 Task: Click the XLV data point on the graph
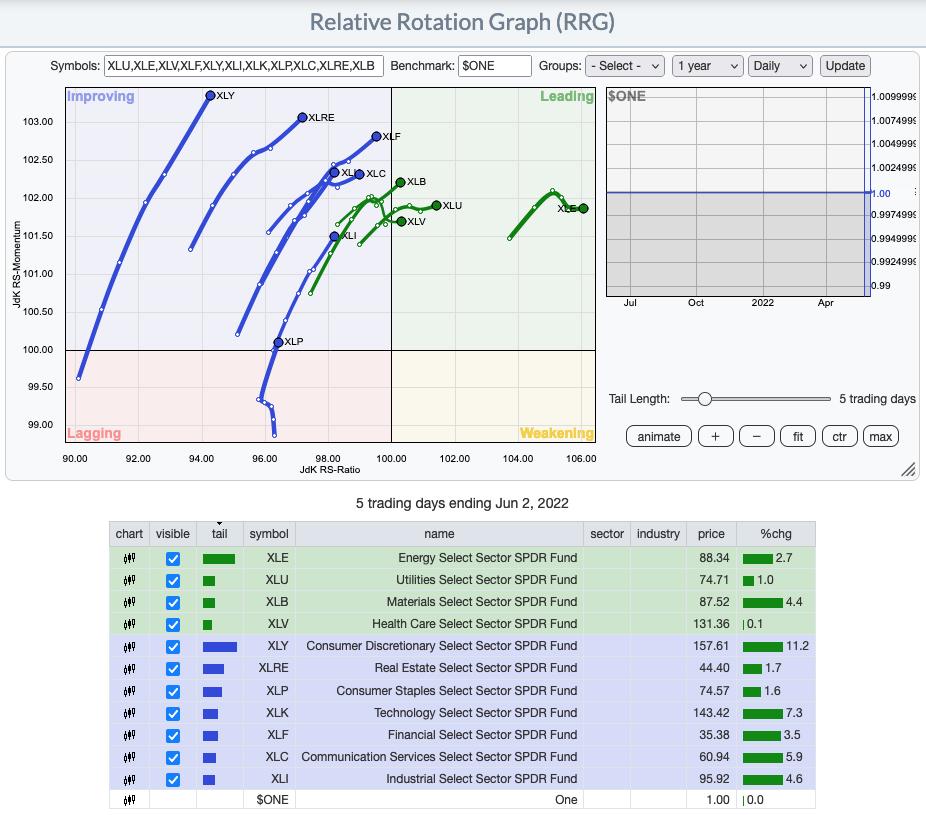pyautogui.click(x=402, y=221)
